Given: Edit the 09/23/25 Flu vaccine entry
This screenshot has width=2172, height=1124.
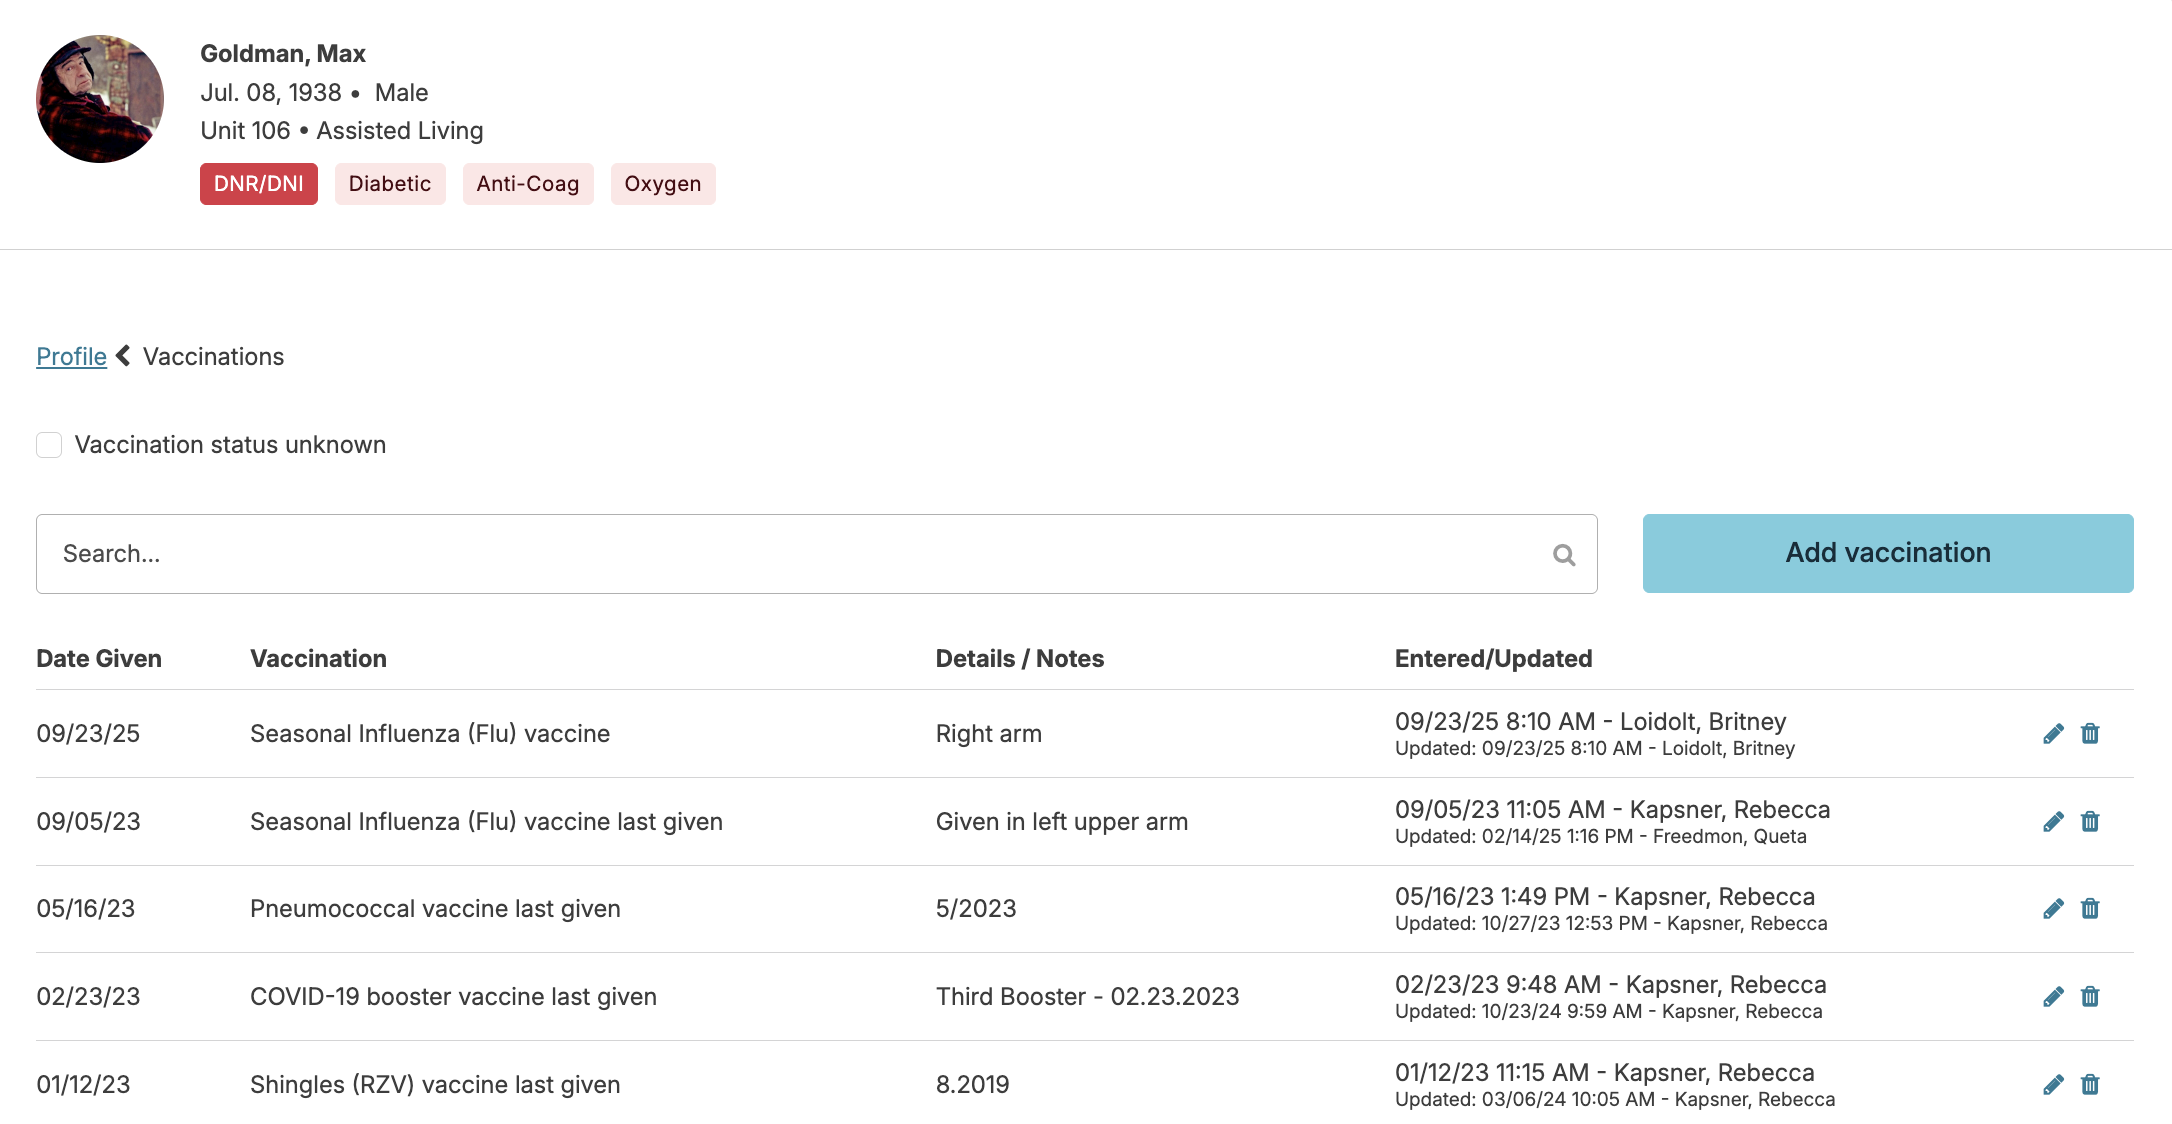Looking at the screenshot, I should tap(2053, 734).
